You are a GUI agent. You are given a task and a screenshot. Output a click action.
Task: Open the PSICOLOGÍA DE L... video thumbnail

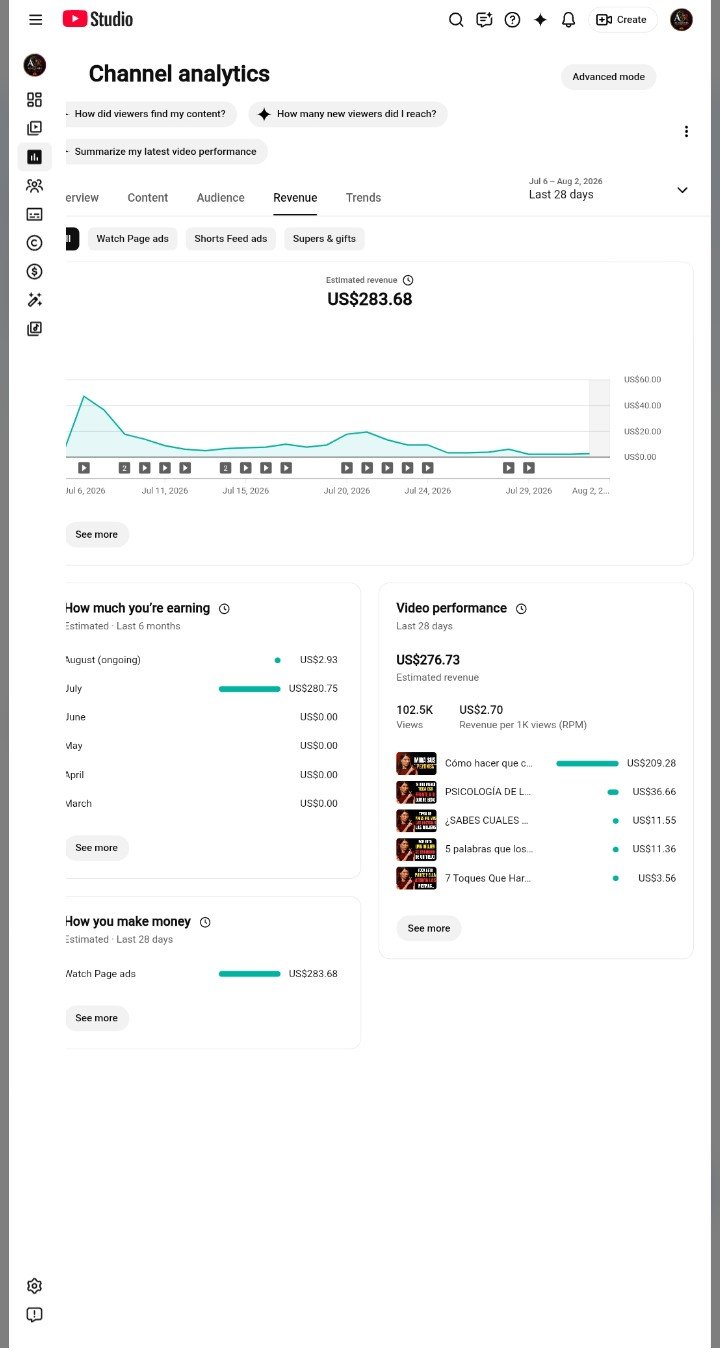(416, 792)
